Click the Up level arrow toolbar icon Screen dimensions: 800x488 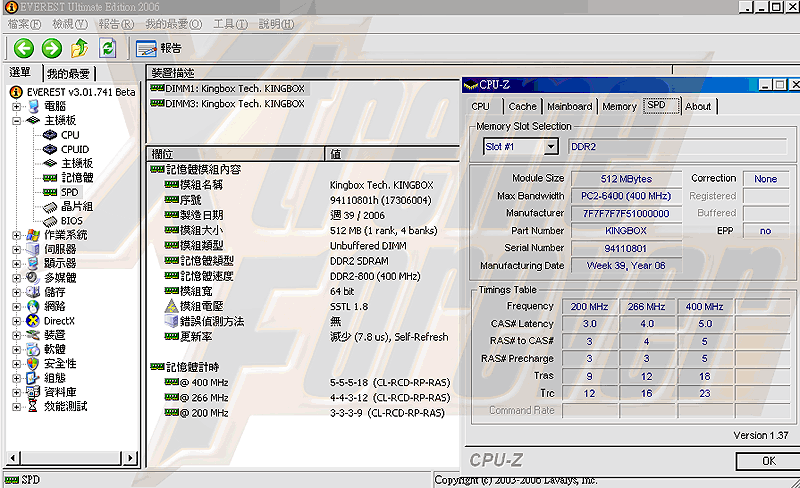(x=79, y=48)
